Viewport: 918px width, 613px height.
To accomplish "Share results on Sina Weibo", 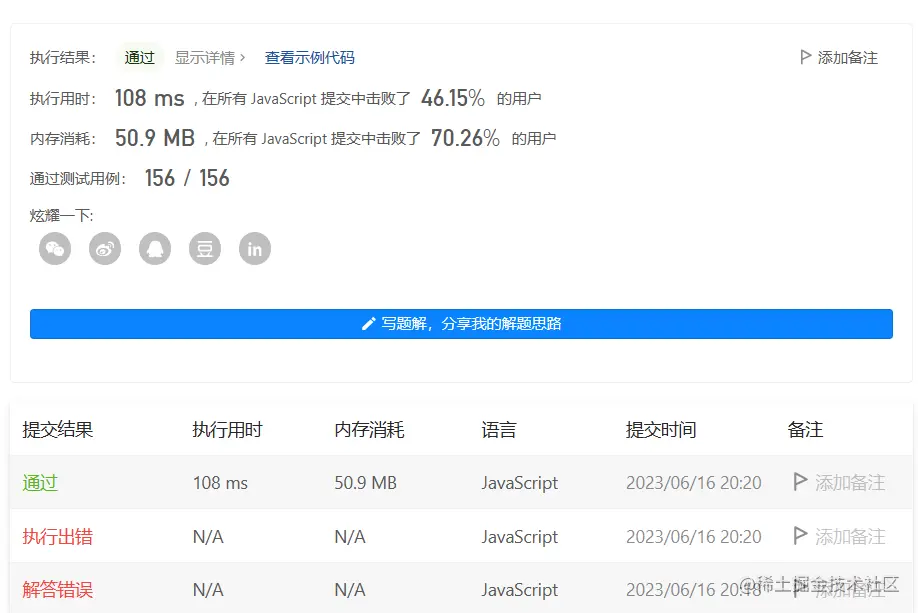I will tap(105, 248).
